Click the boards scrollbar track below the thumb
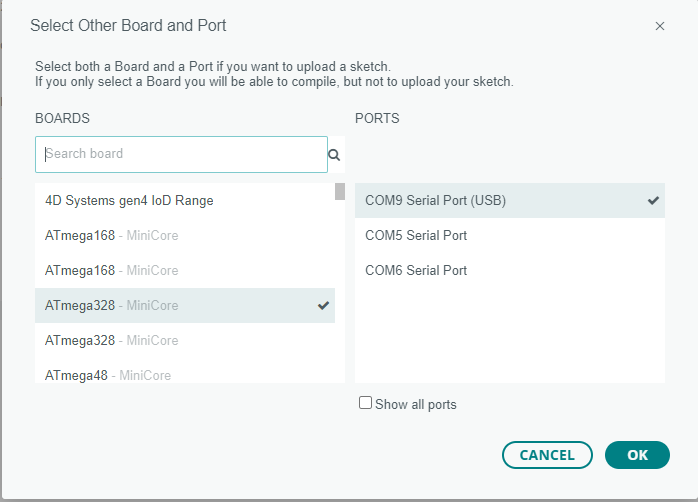 click(340, 300)
